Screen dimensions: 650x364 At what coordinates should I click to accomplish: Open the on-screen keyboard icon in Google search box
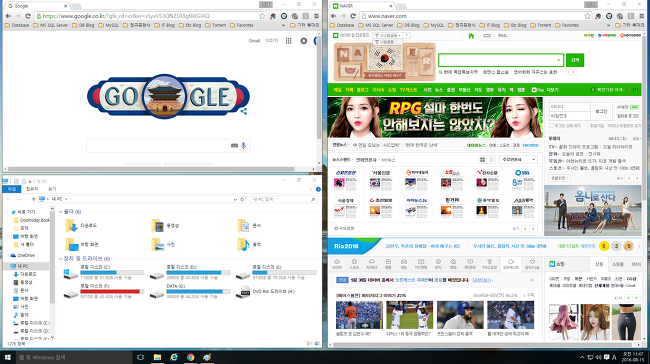[x=234, y=146]
